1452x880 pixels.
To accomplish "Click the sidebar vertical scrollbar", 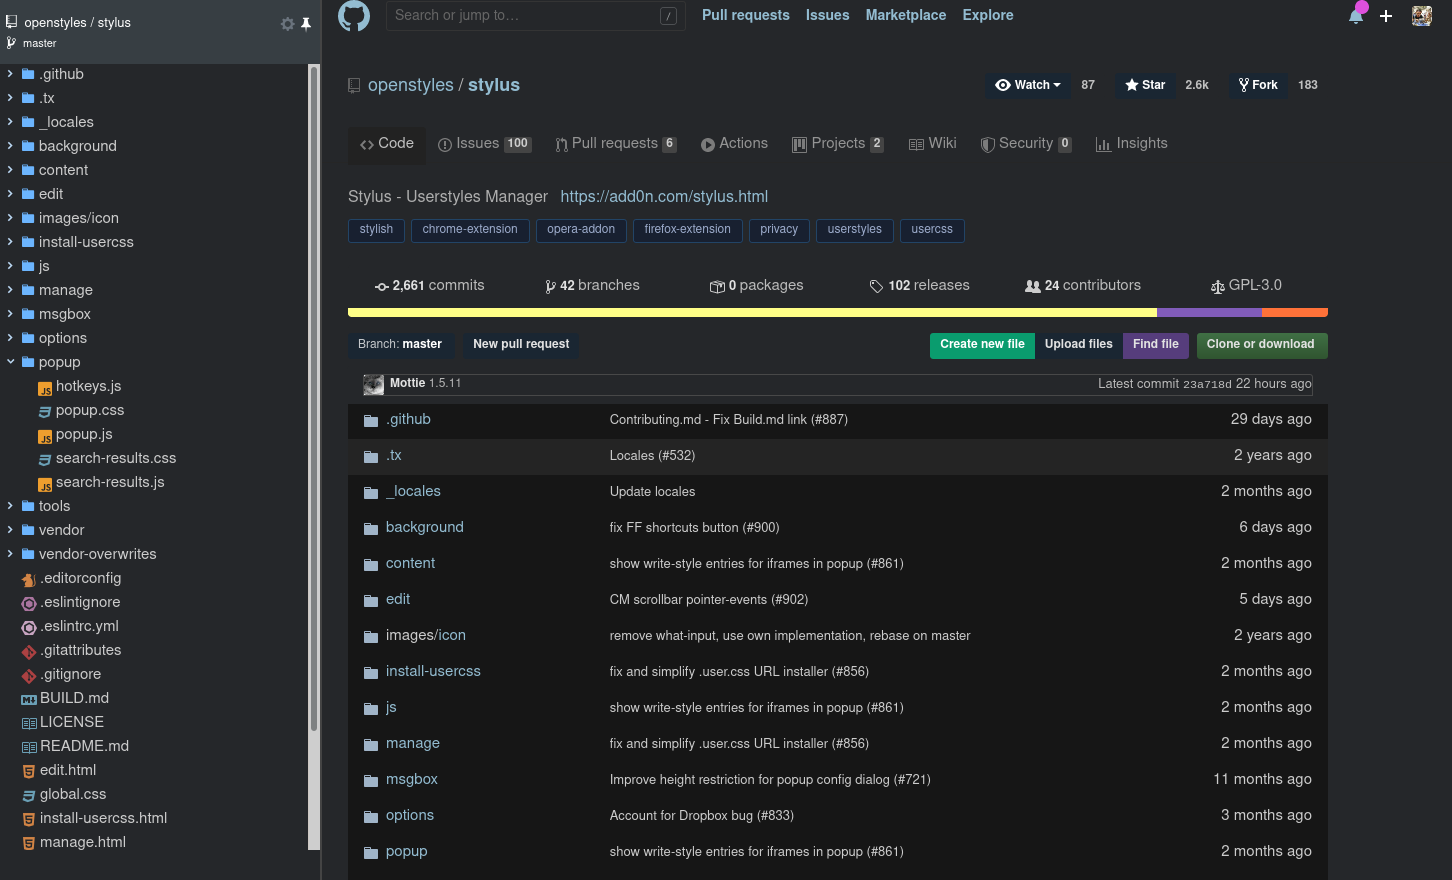I will coord(314,400).
